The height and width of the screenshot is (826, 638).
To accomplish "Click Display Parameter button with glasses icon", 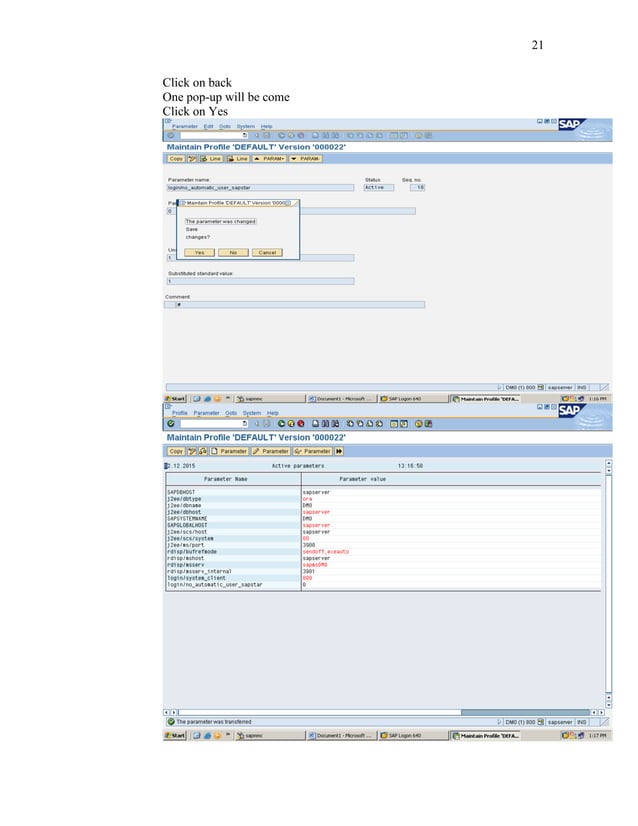I will point(312,451).
